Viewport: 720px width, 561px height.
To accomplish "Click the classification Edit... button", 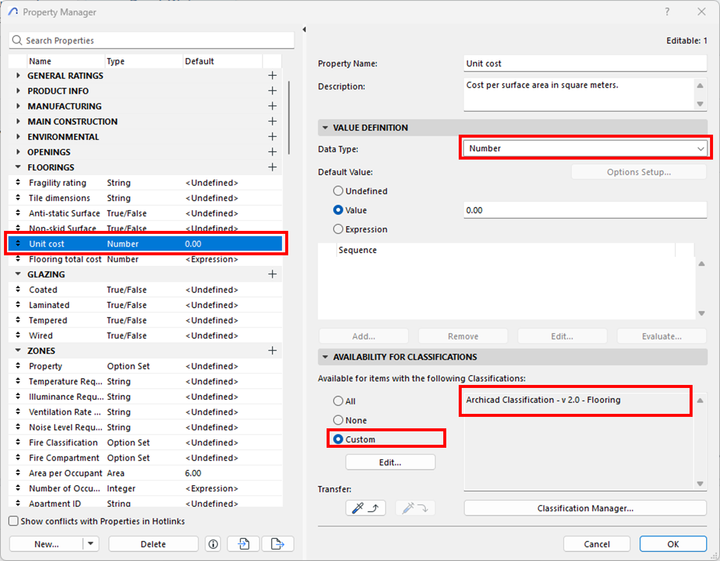I will (390, 462).
